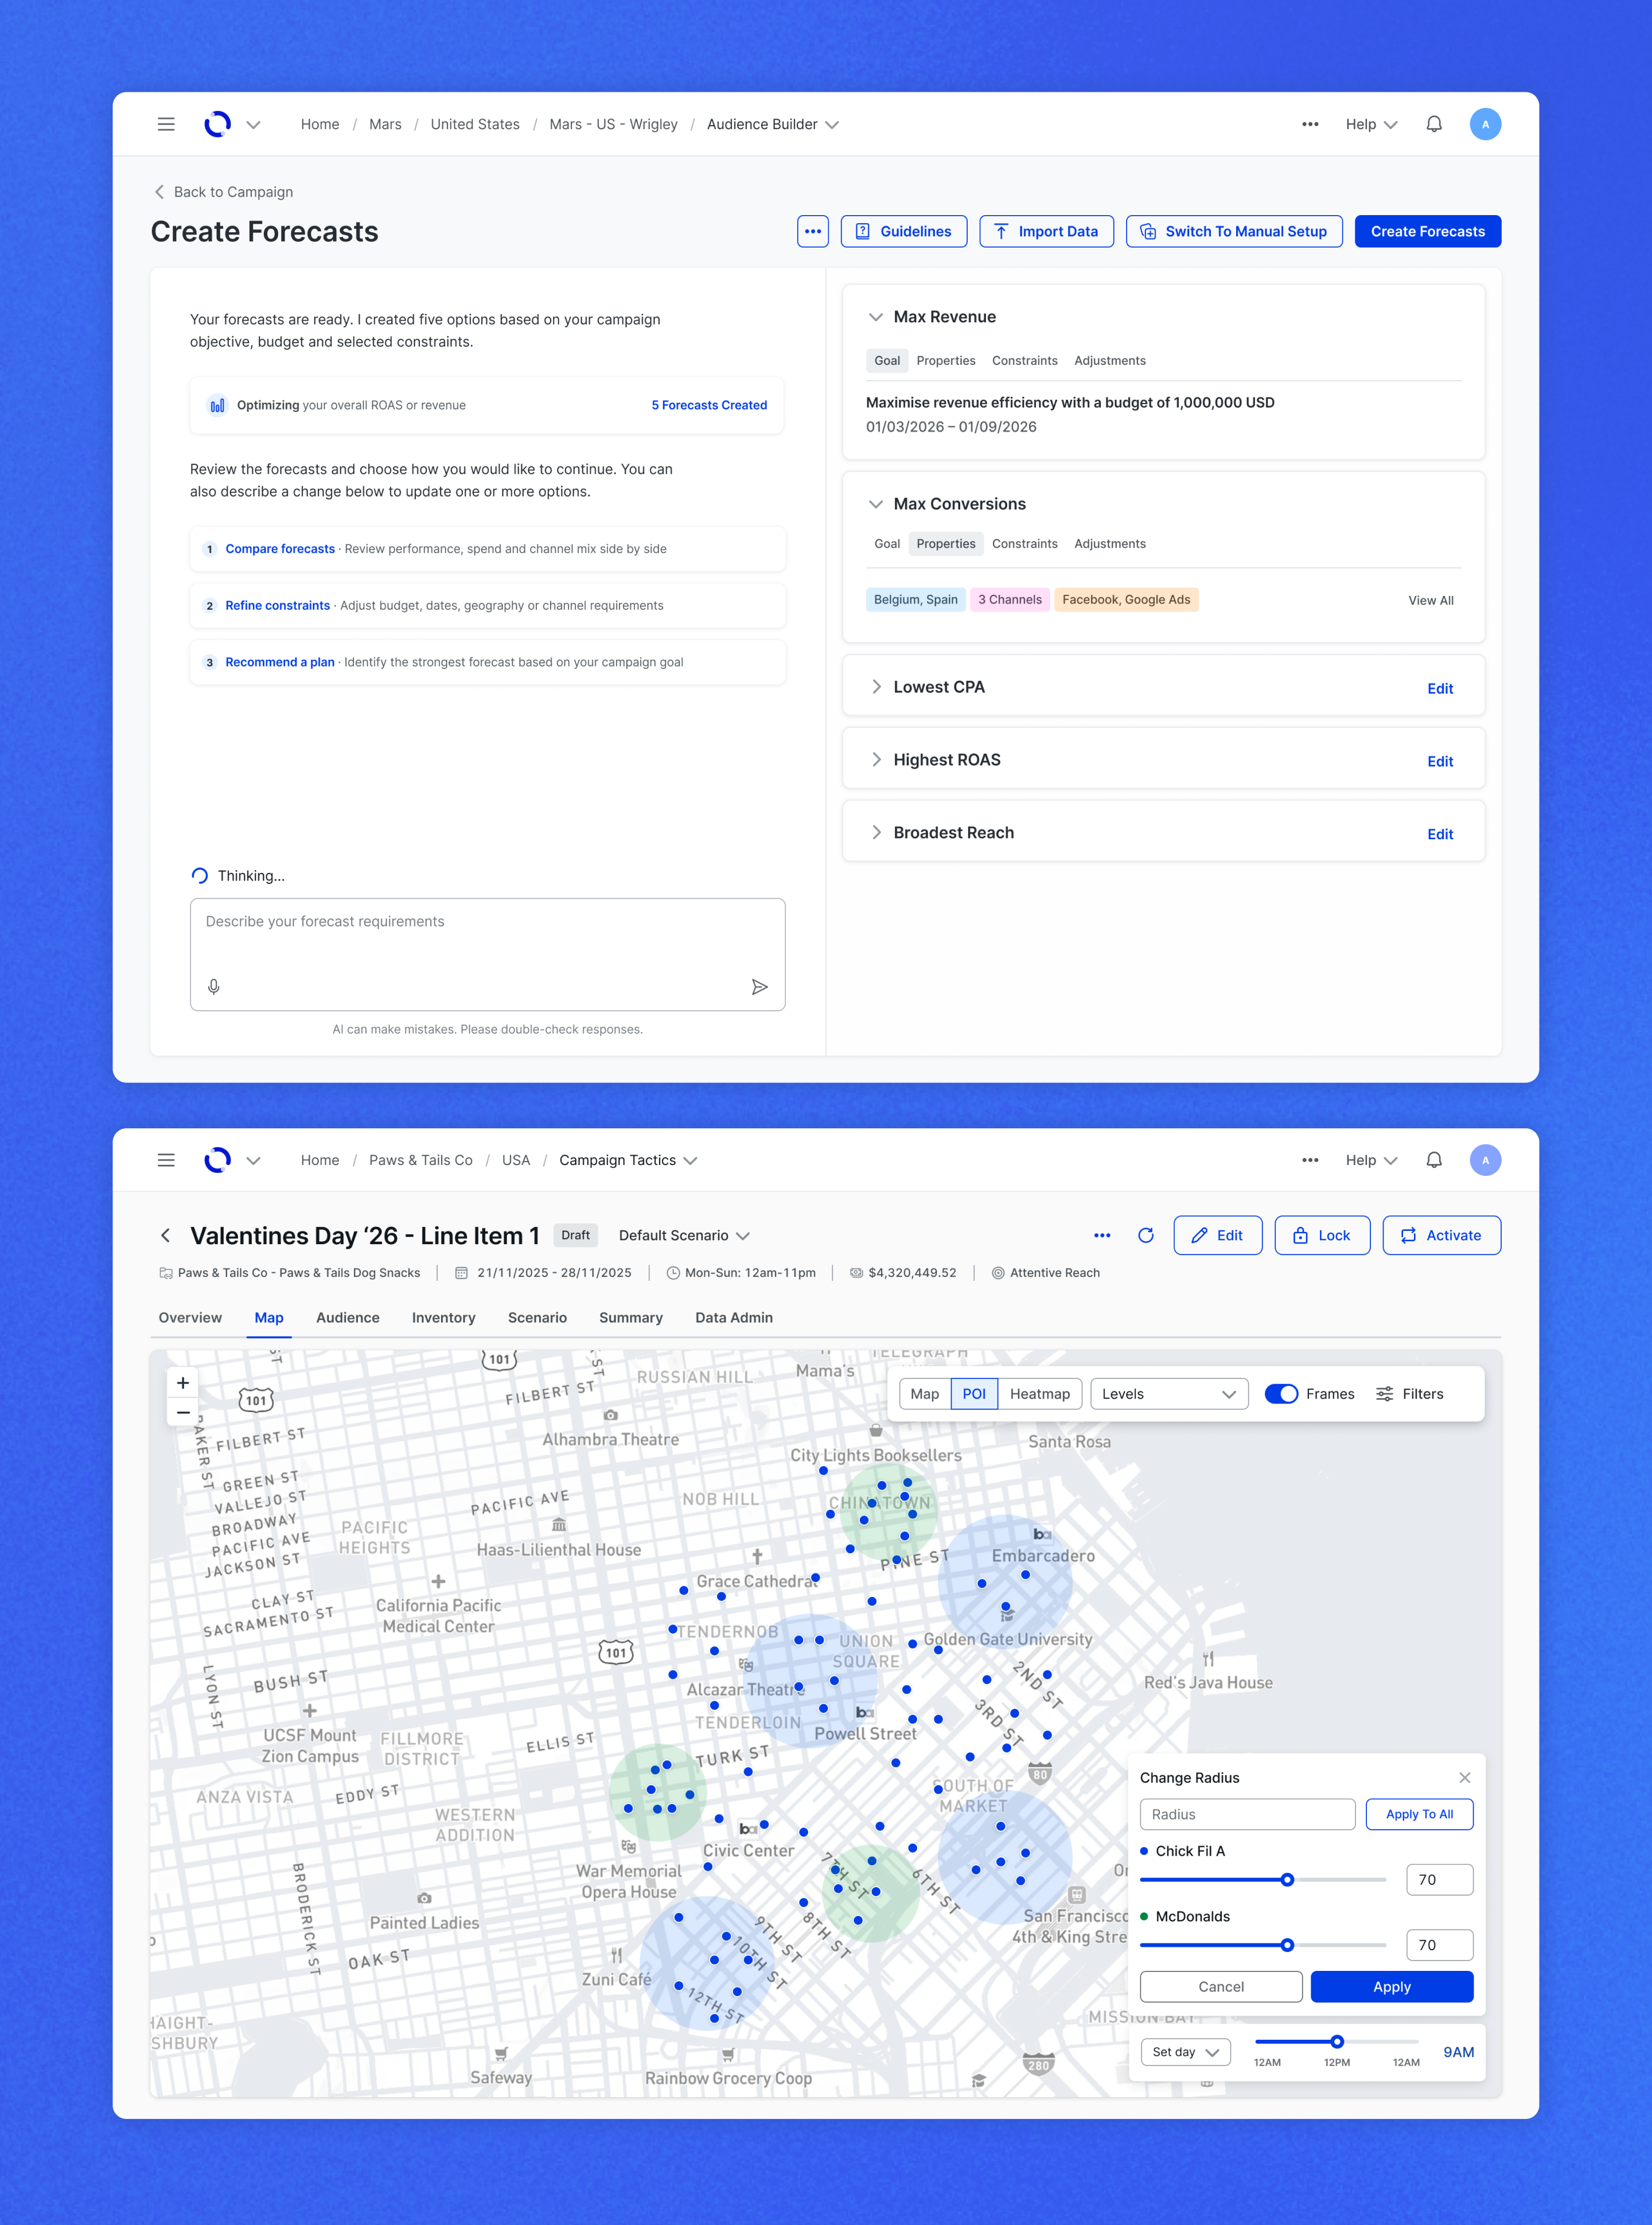Click the blue Create Forecasts button
Image resolution: width=1652 pixels, height=2225 pixels.
(1428, 231)
